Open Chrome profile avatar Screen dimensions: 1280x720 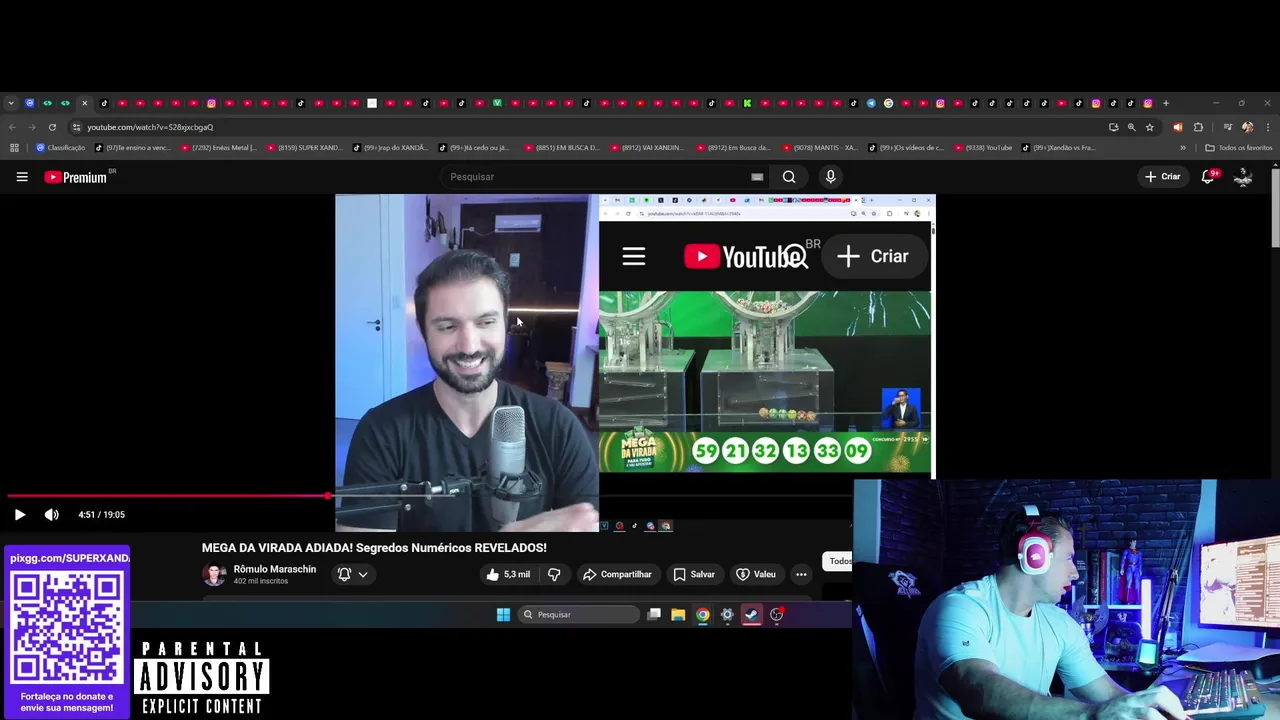pos(1247,127)
